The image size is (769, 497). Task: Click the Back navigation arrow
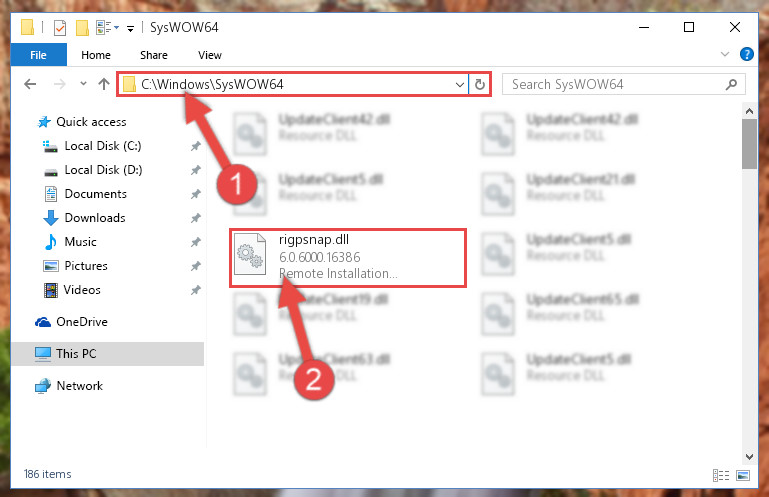[30, 84]
